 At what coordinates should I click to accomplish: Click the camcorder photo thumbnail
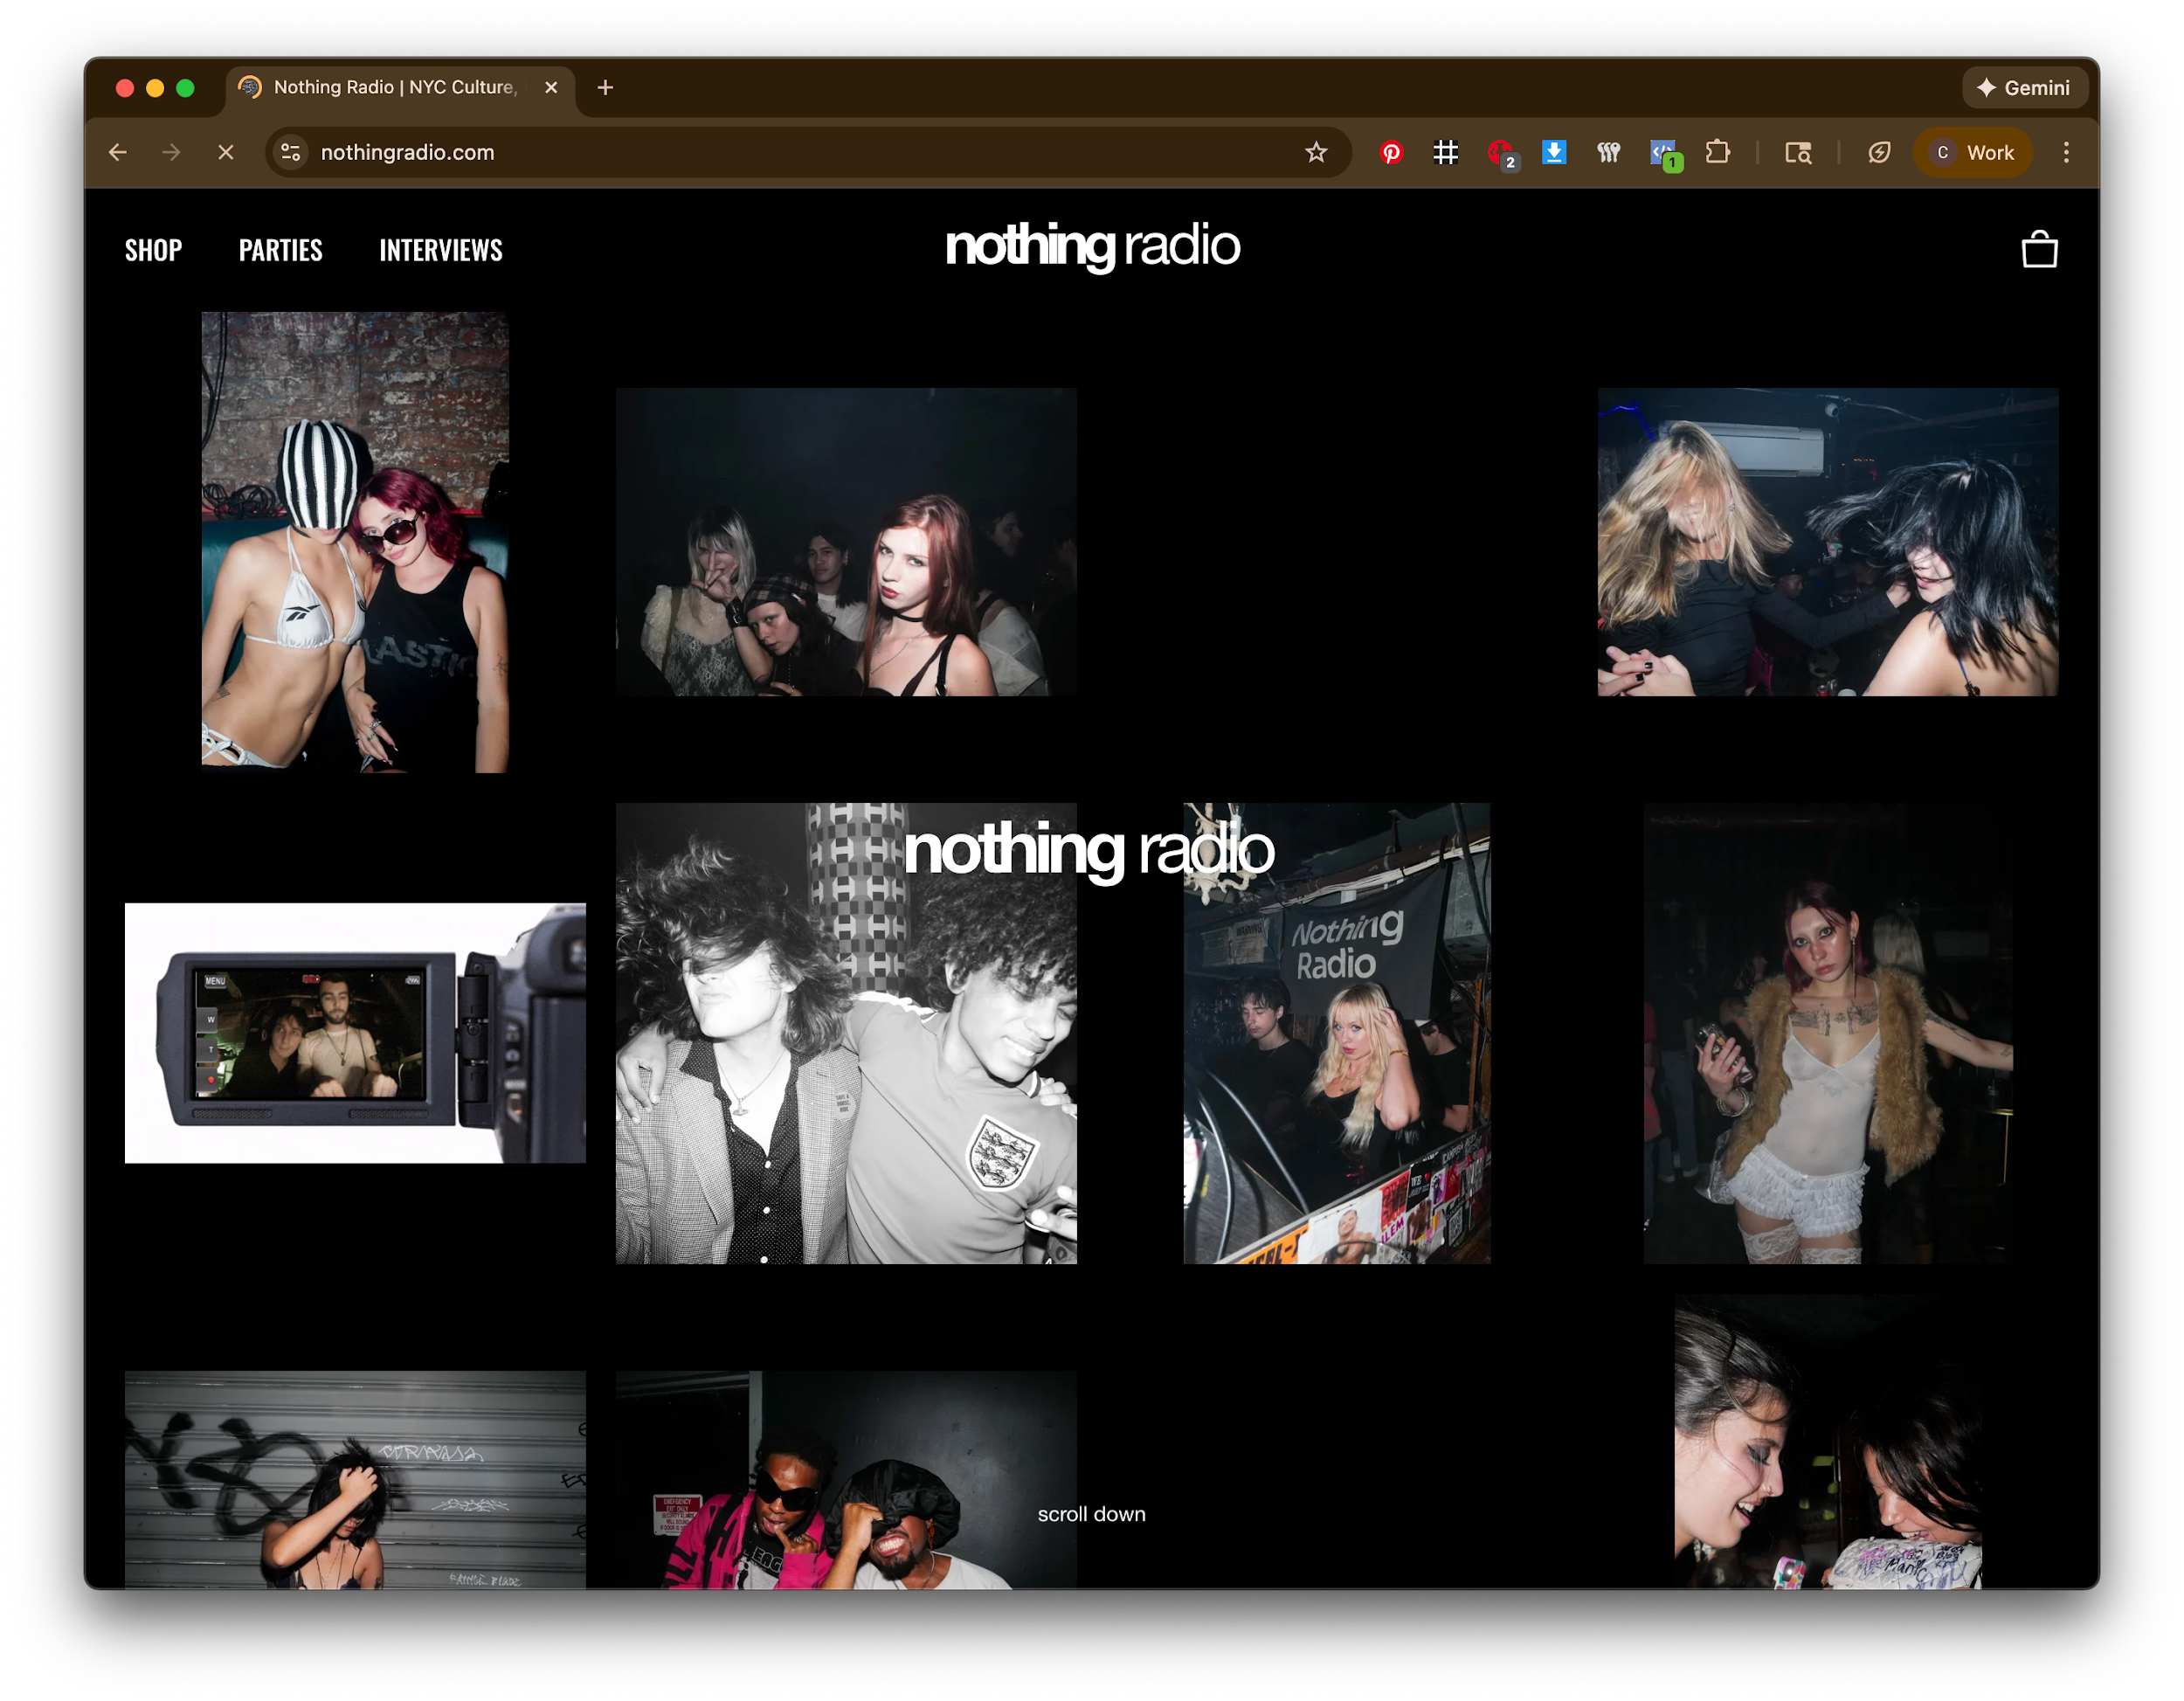tap(354, 1033)
